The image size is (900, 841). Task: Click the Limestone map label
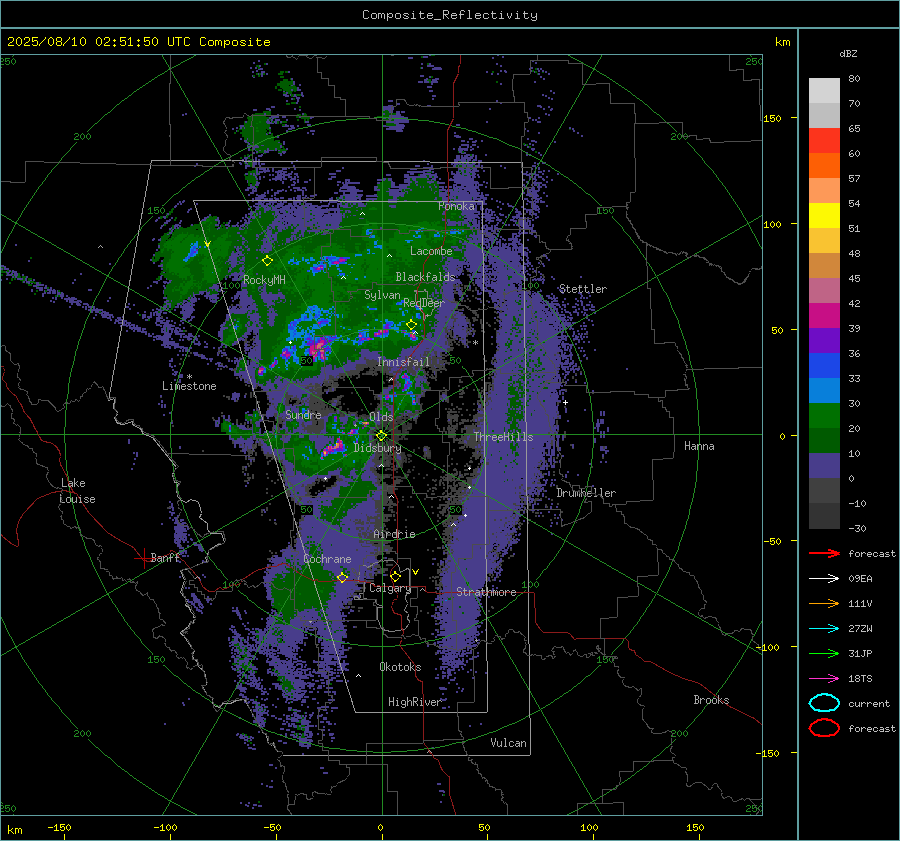[189, 386]
